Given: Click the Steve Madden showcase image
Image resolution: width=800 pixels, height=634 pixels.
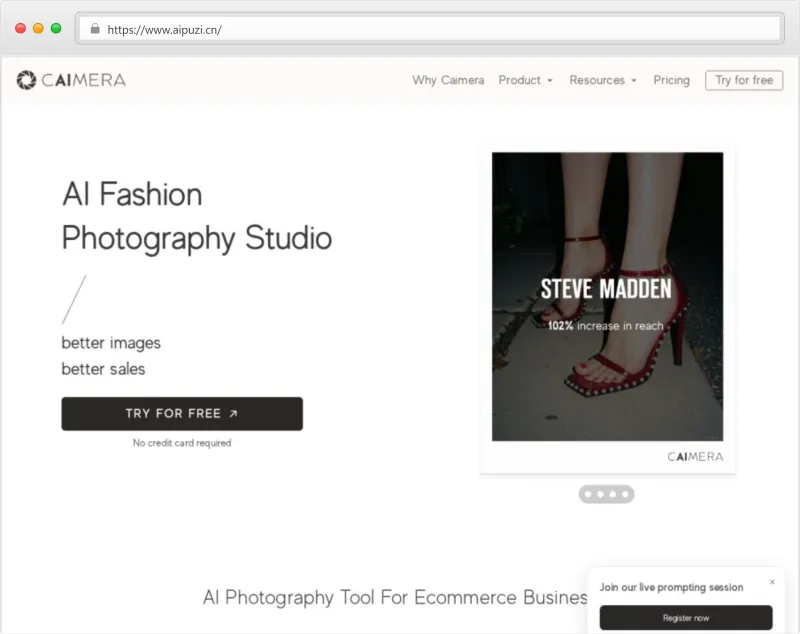Looking at the screenshot, I should (607, 296).
